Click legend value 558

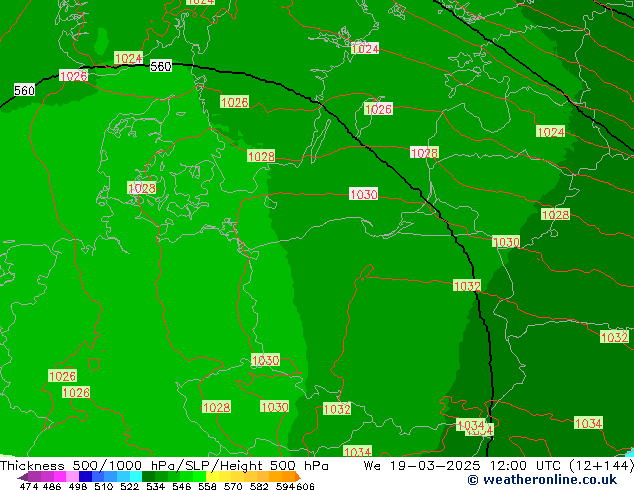207,486
